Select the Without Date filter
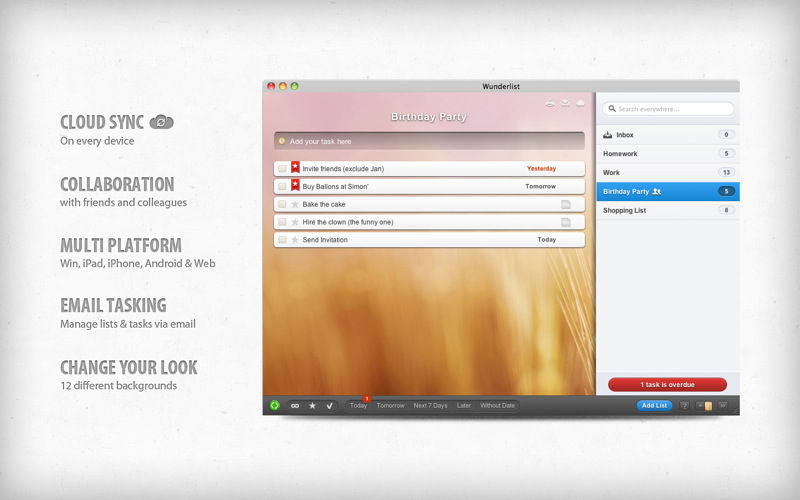The height and width of the screenshot is (500, 800). click(497, 406)
